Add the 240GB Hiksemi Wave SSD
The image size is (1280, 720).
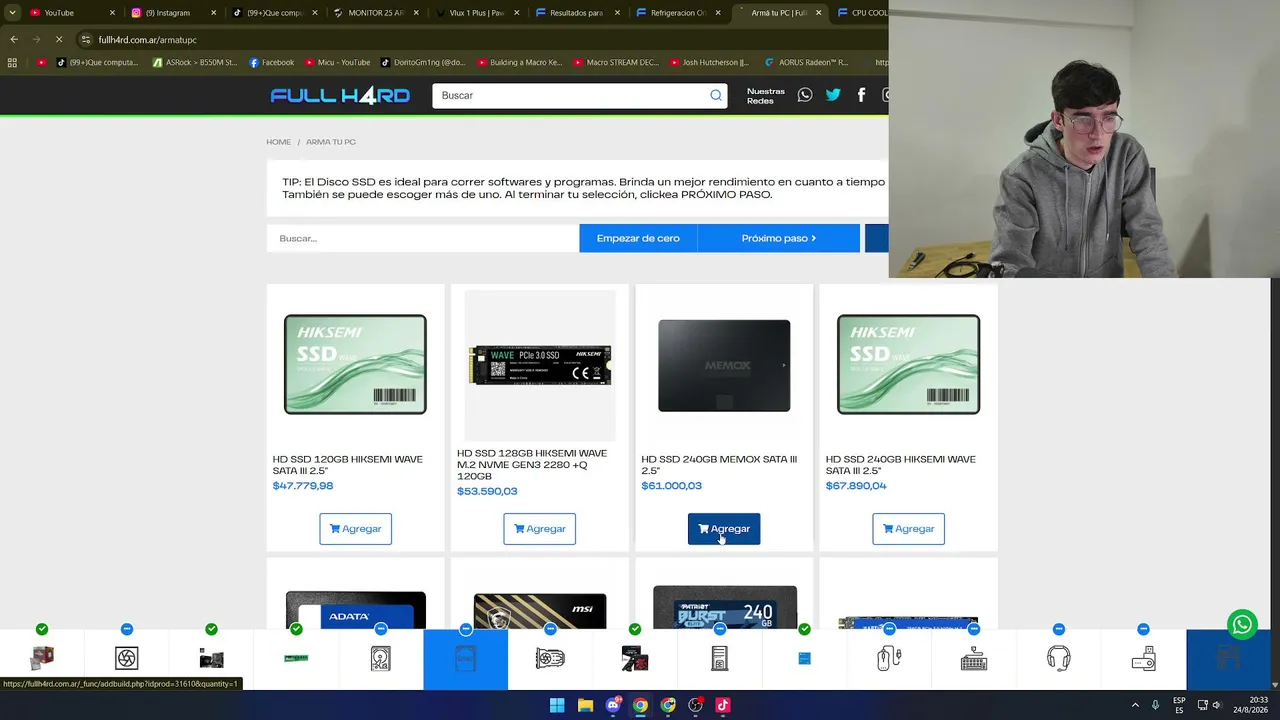click(908, 529)
